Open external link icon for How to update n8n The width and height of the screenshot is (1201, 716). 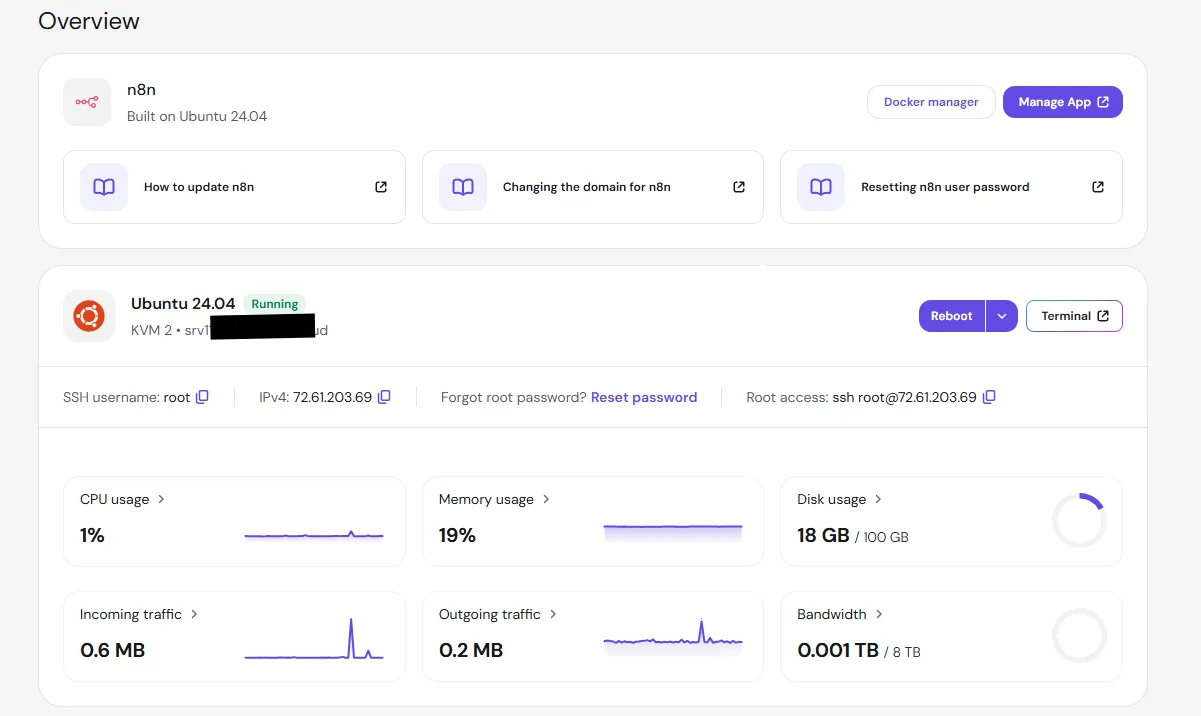point(381,187)
